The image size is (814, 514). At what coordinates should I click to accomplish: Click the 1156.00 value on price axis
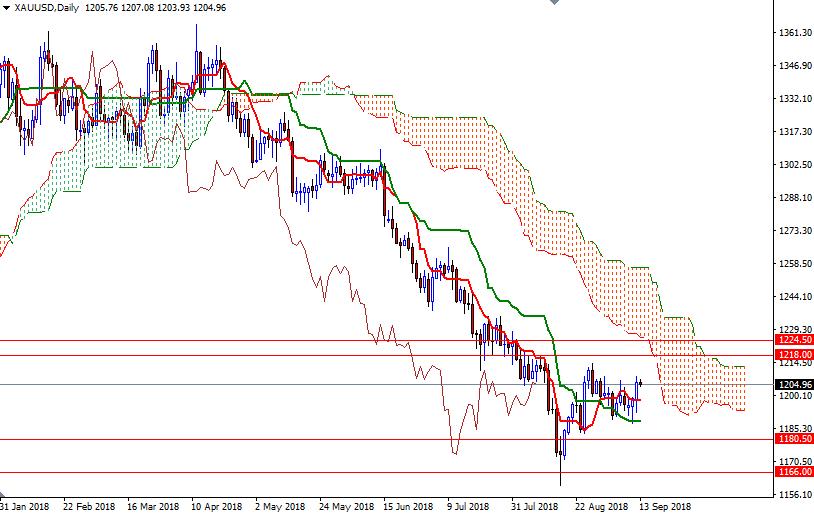794,494
